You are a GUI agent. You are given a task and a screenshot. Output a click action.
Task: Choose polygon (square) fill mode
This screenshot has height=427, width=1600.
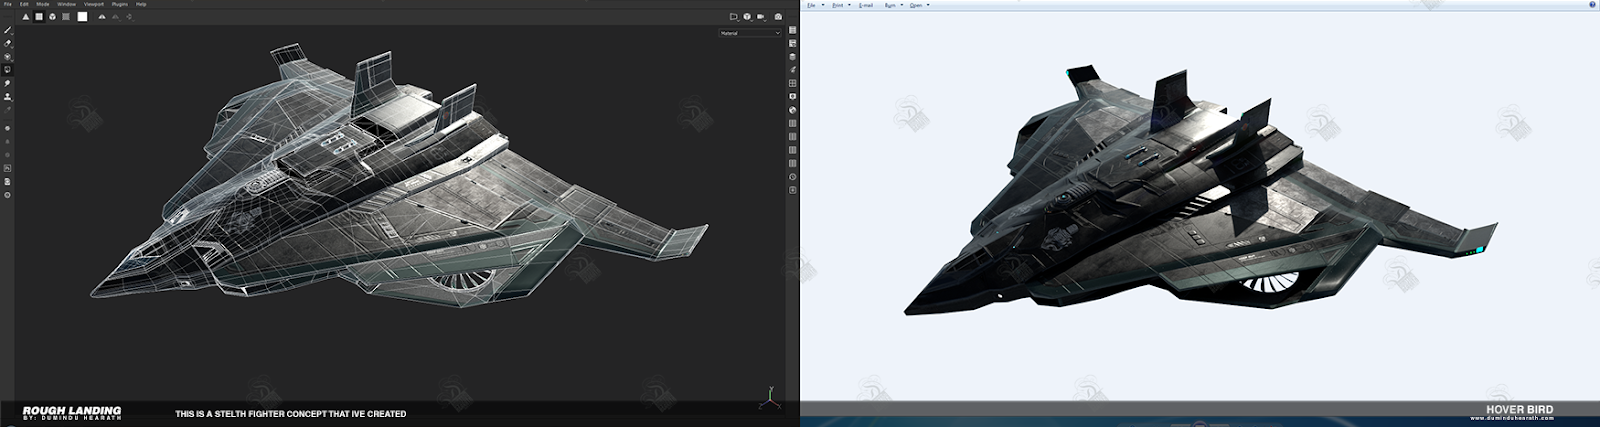[x=39, y=17]
